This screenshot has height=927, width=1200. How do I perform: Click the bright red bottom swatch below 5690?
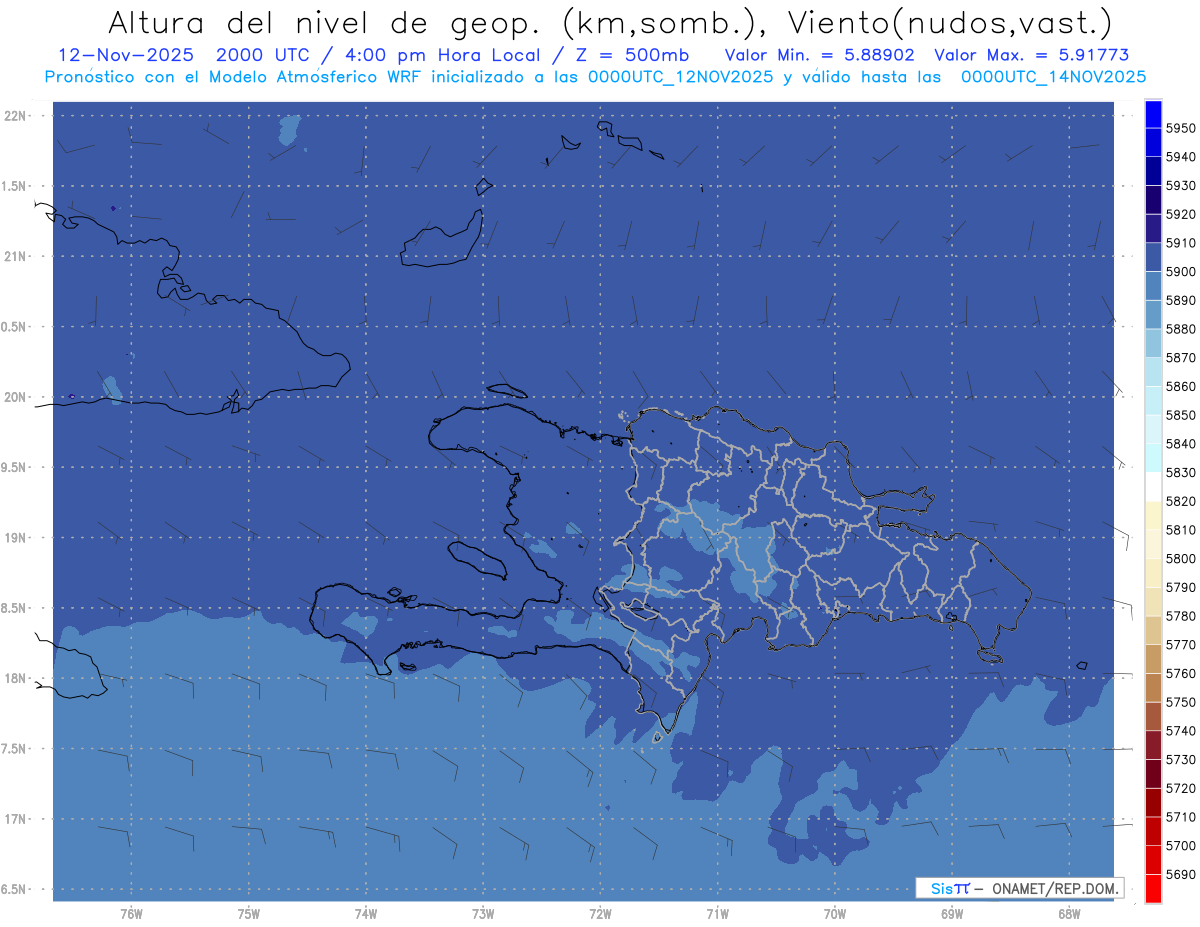point(1153,888)
